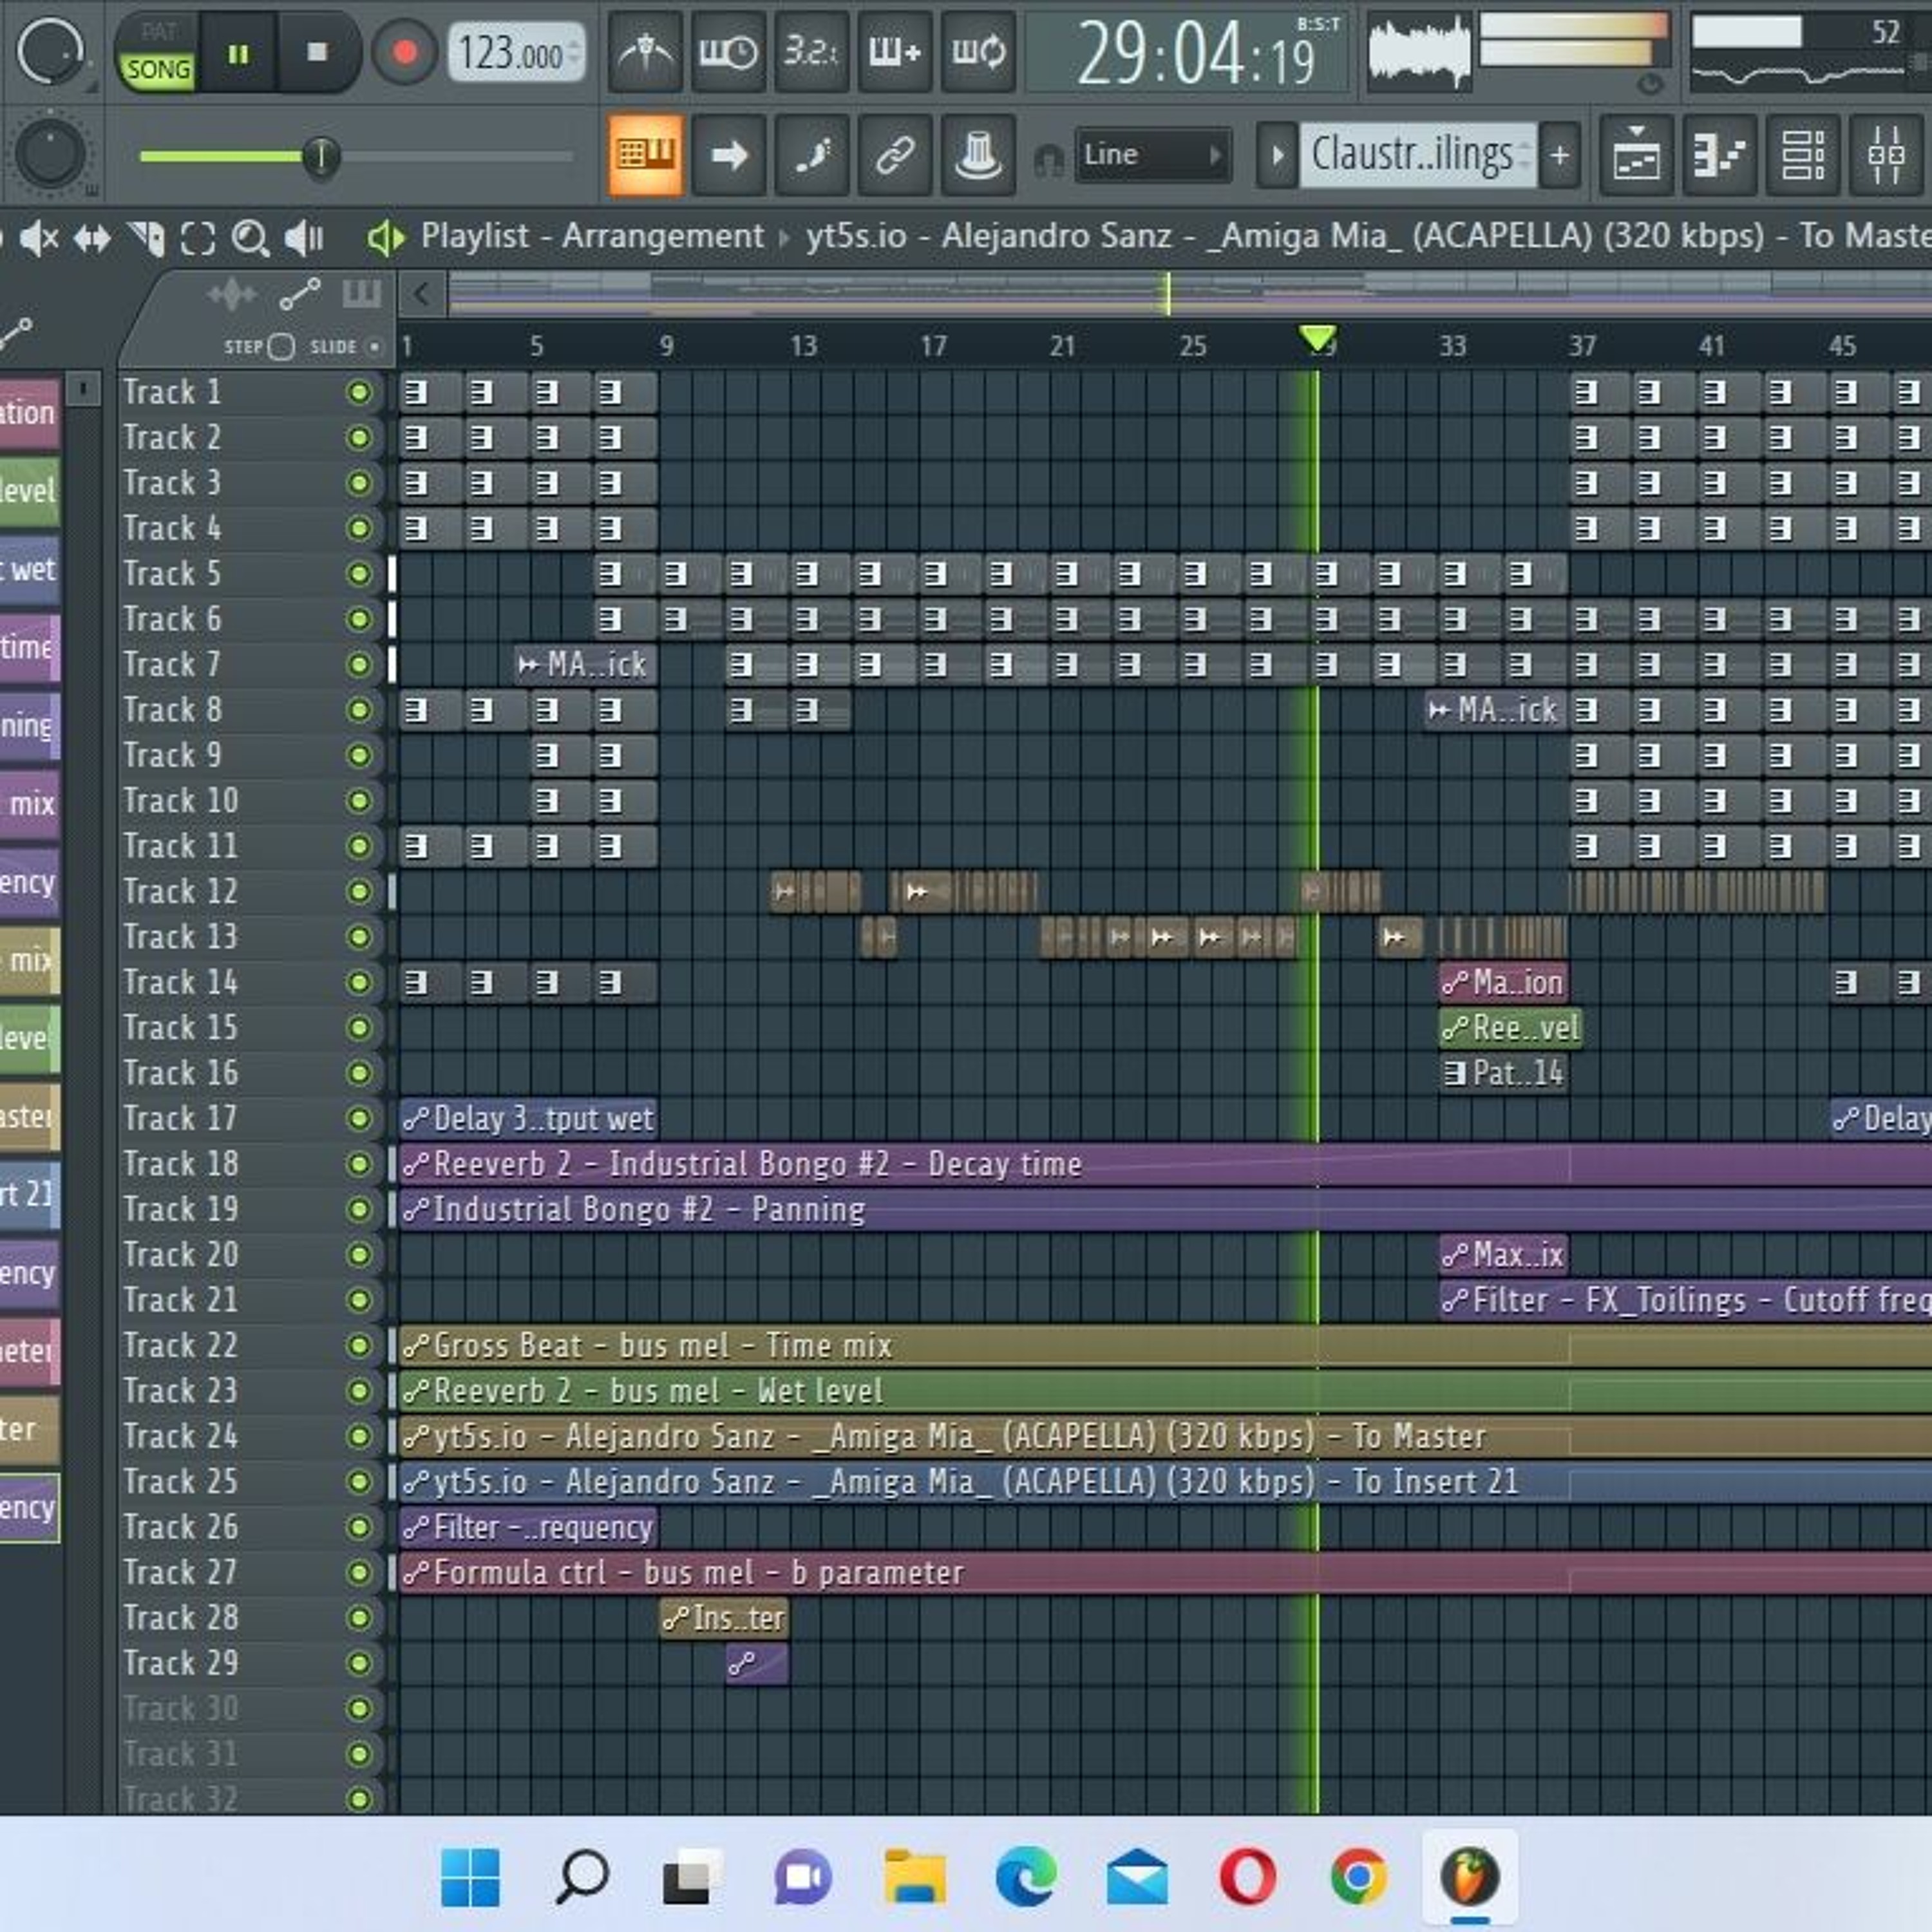Expand pattern options arrow beside Claustr..ilings
Image resolution: width=1932 pixels, height=1932 pixels.
pyautogui.click(x=1277, y=155)
